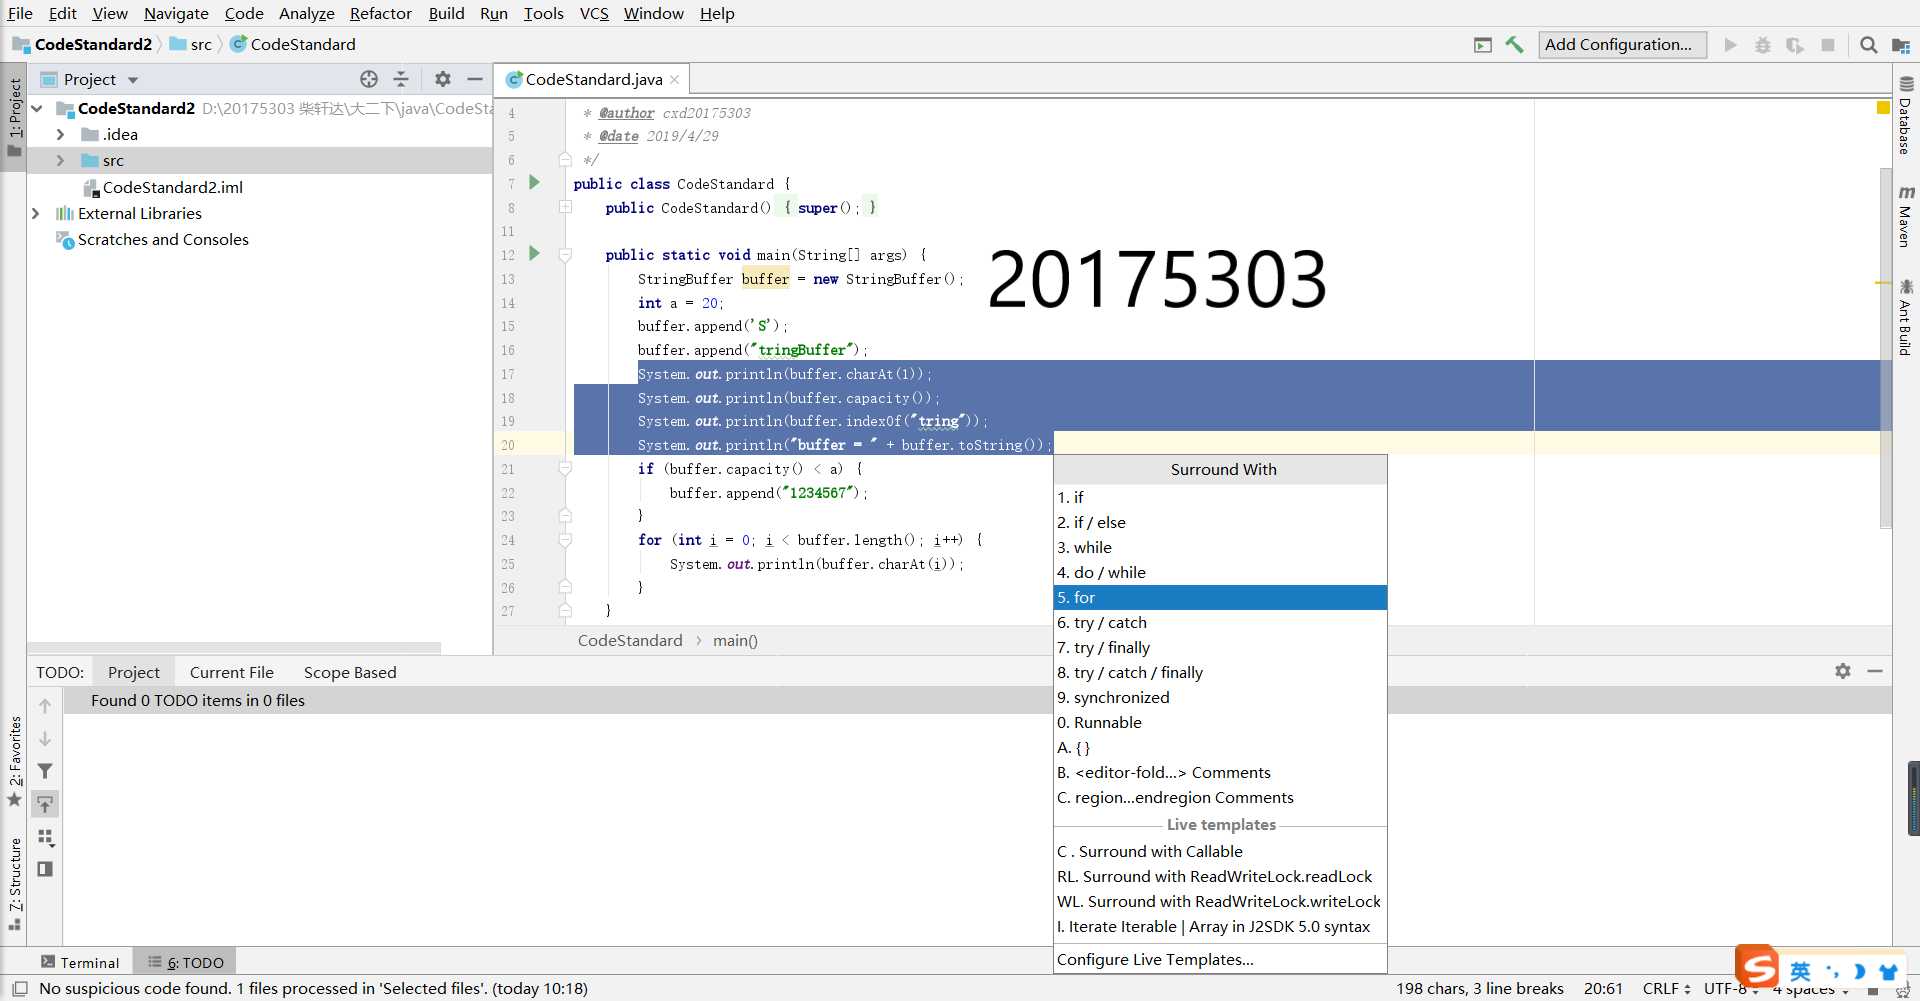Open the Refactor menu
The image size is (1920, 1001).
tap(380, 13)
